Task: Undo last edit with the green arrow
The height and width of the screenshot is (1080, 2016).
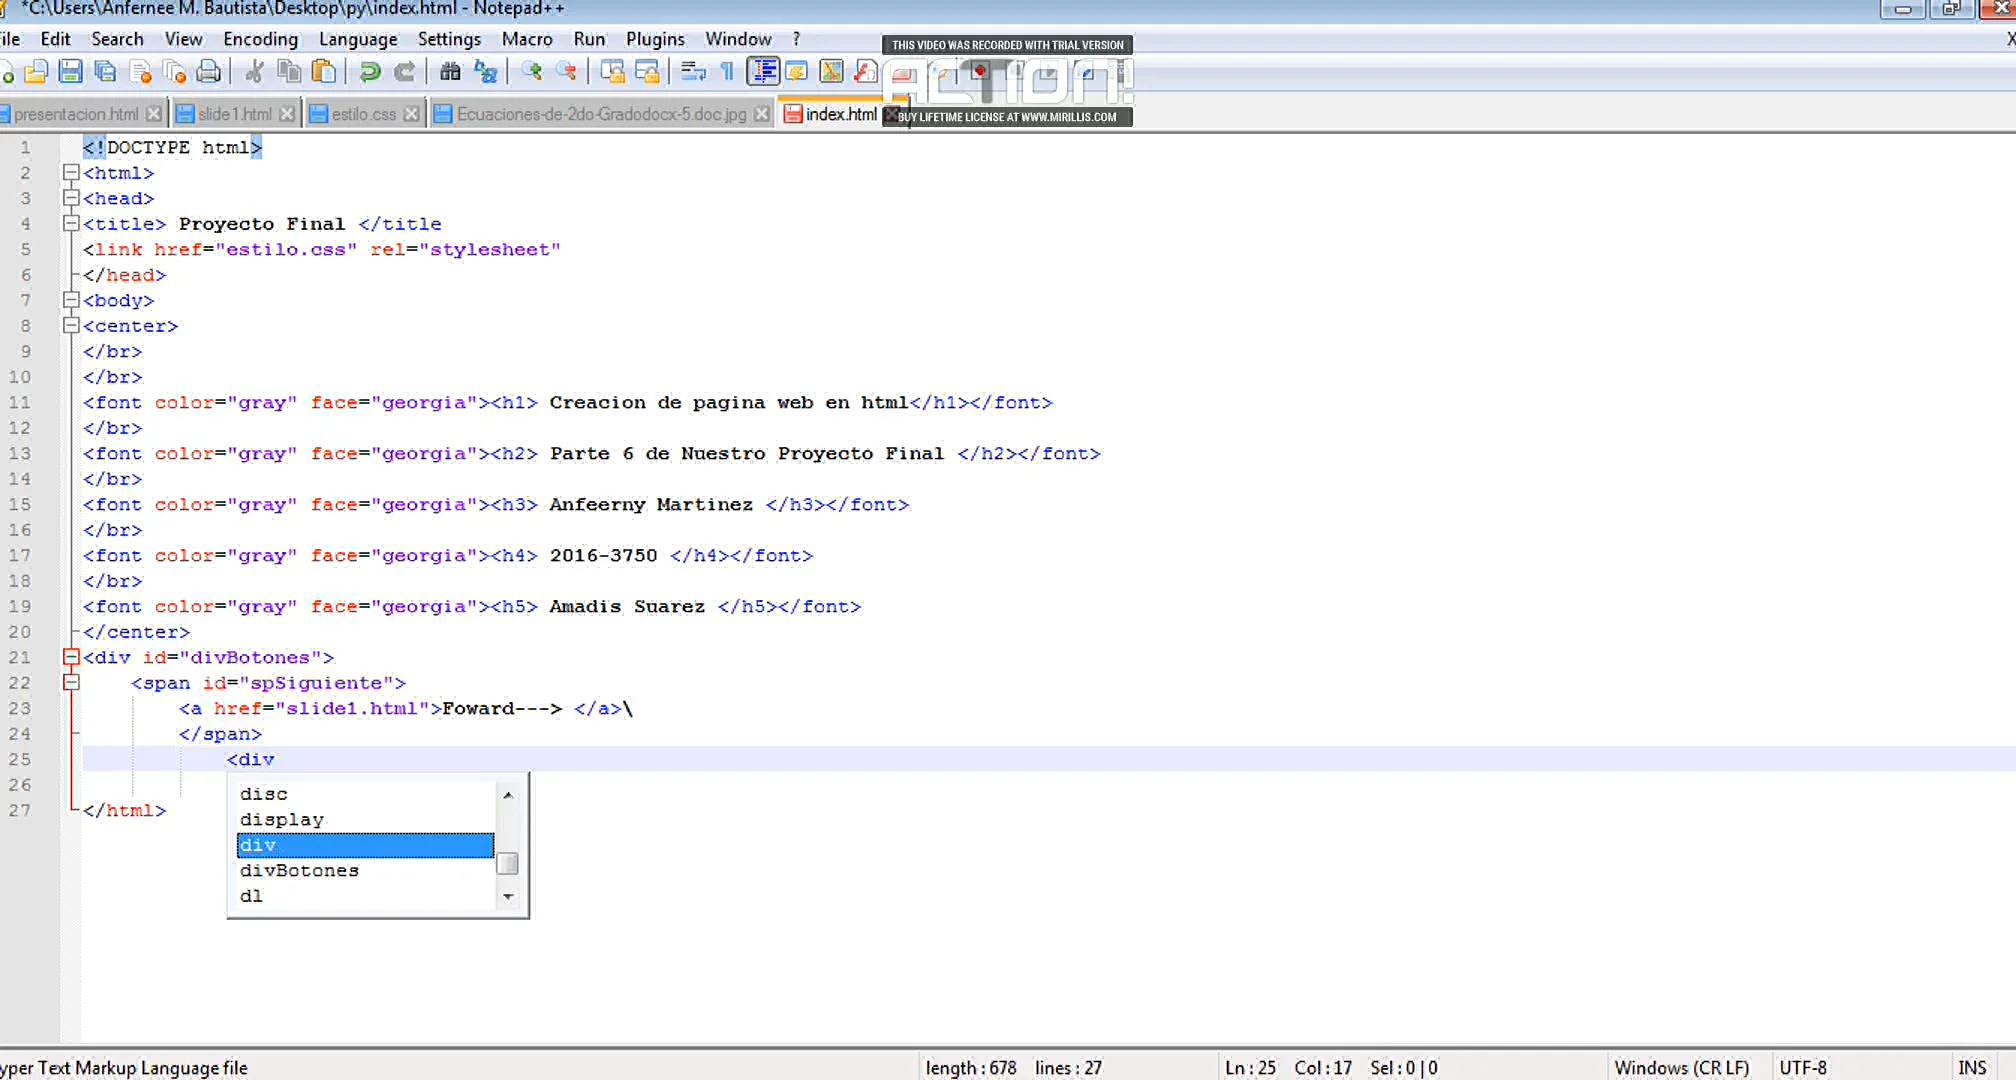Action: click(369, 72)
